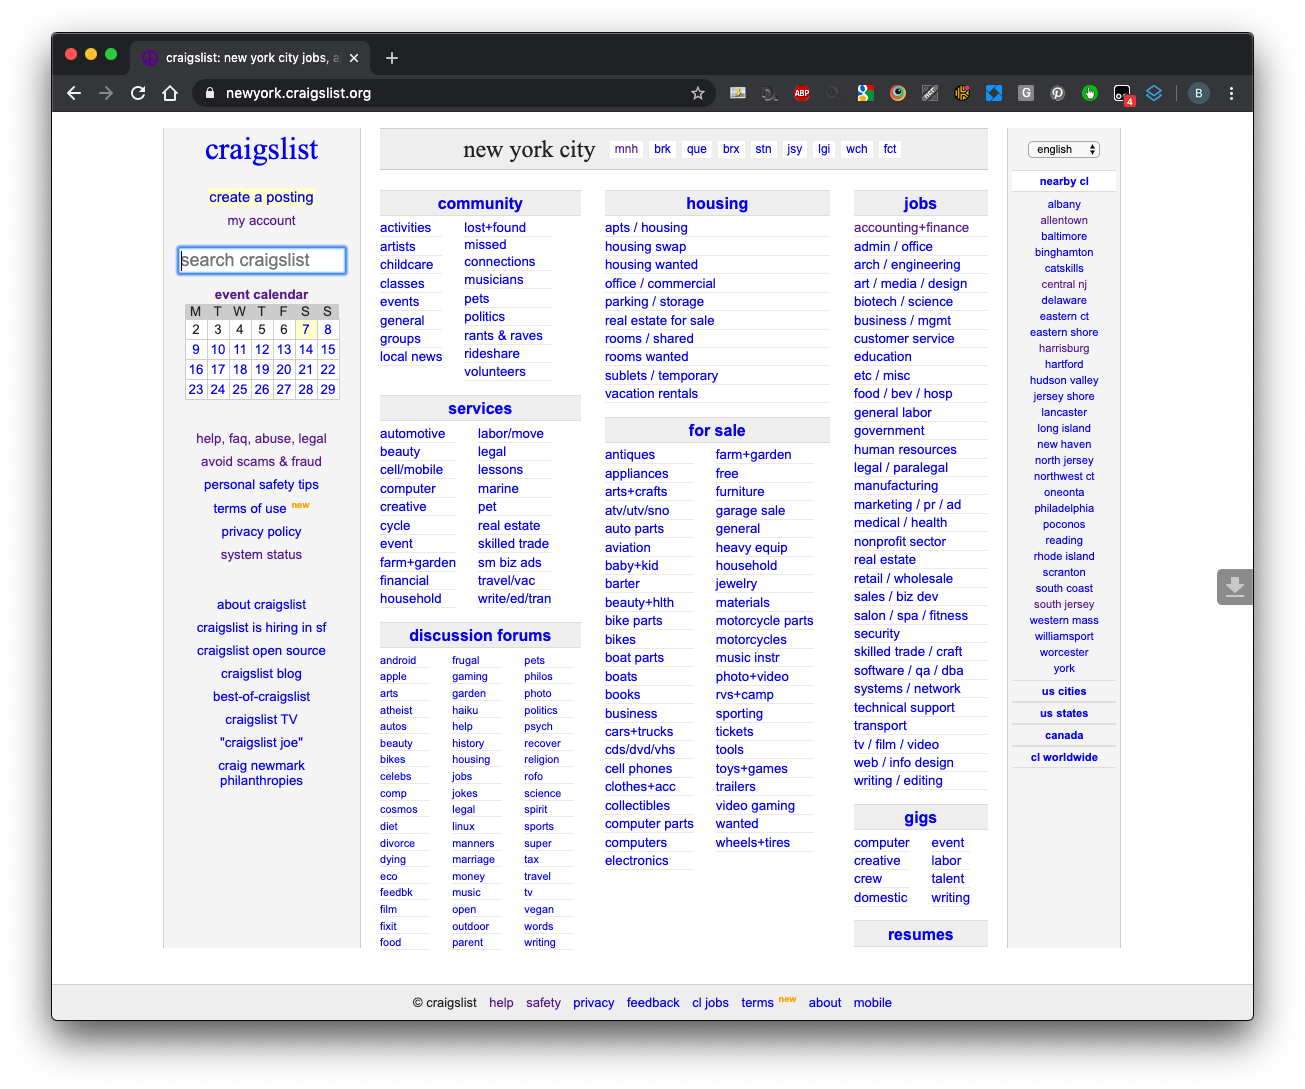
Task: Open the Chrome profile avatar B
Action: (x=1199, y=93)
